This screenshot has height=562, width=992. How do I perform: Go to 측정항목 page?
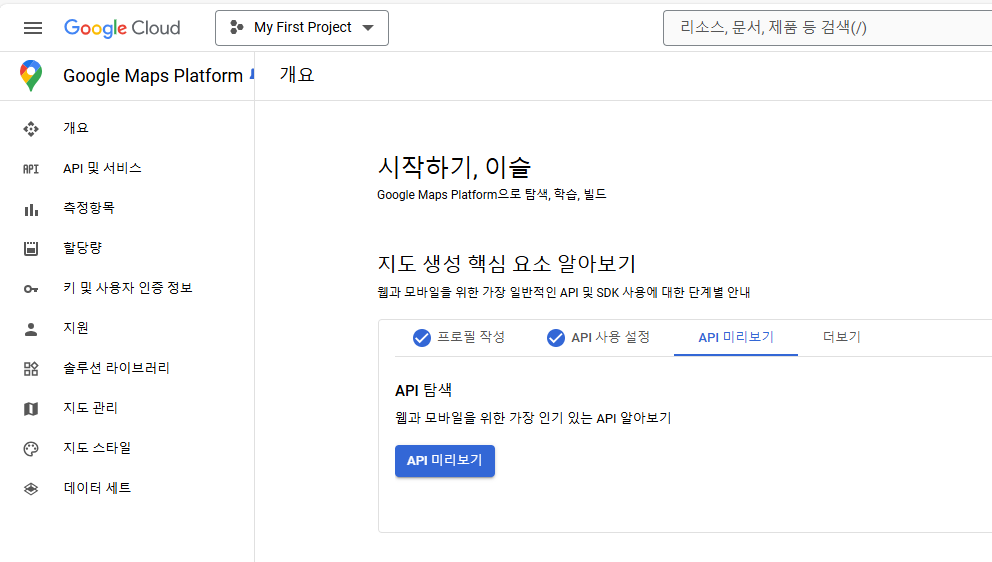point(127,208)
